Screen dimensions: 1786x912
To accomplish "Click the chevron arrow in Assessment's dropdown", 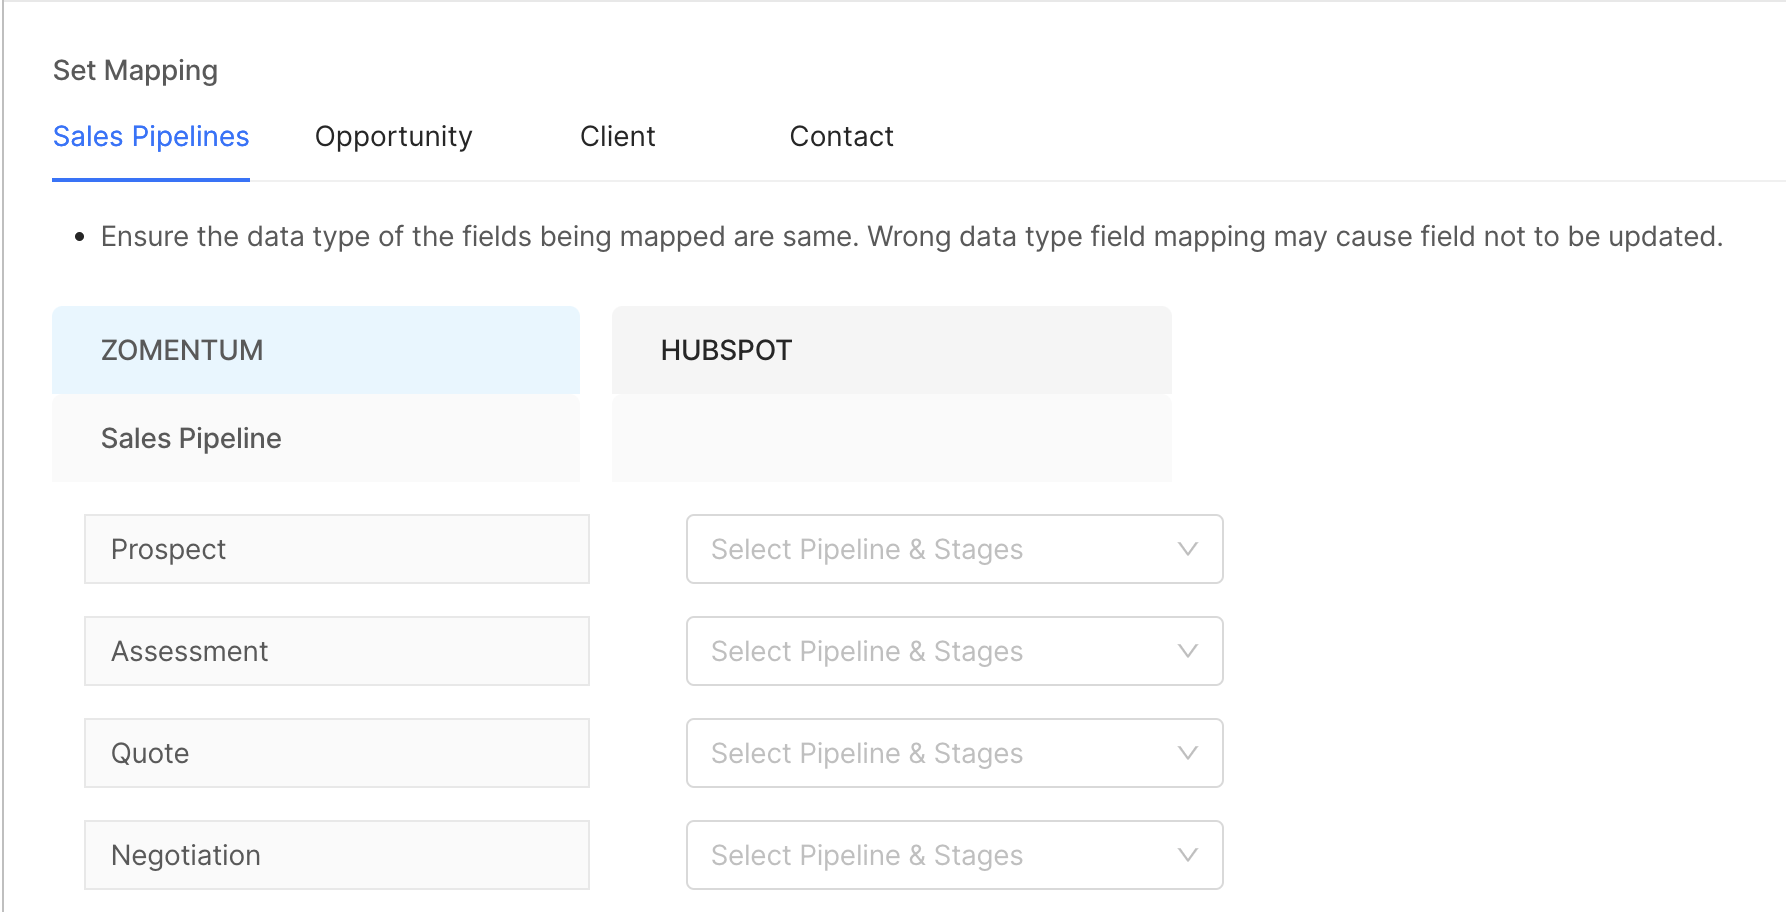I will pos(1187,651).
